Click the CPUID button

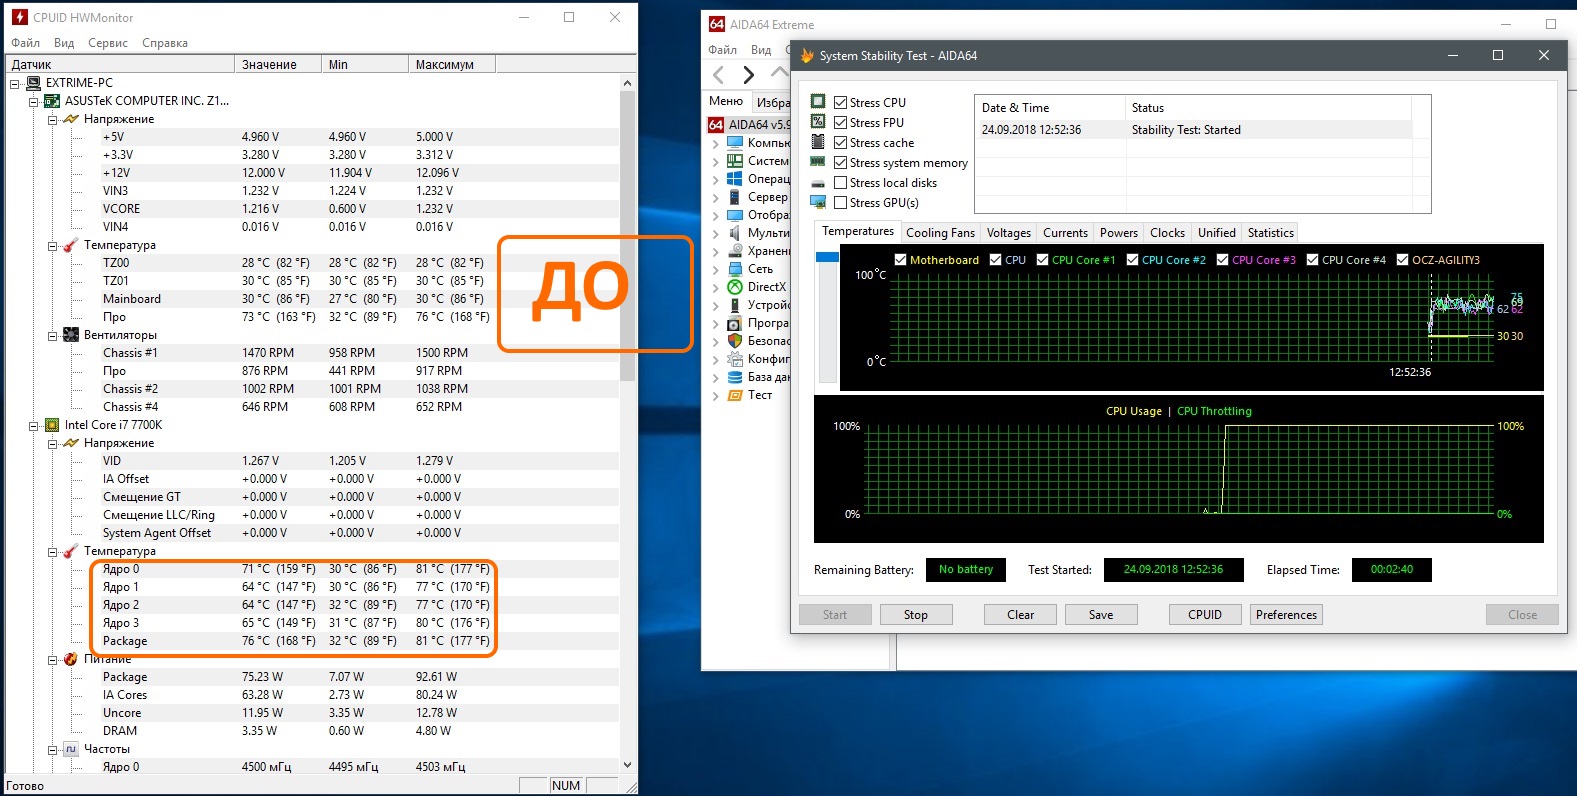(x=1205, y=615)
